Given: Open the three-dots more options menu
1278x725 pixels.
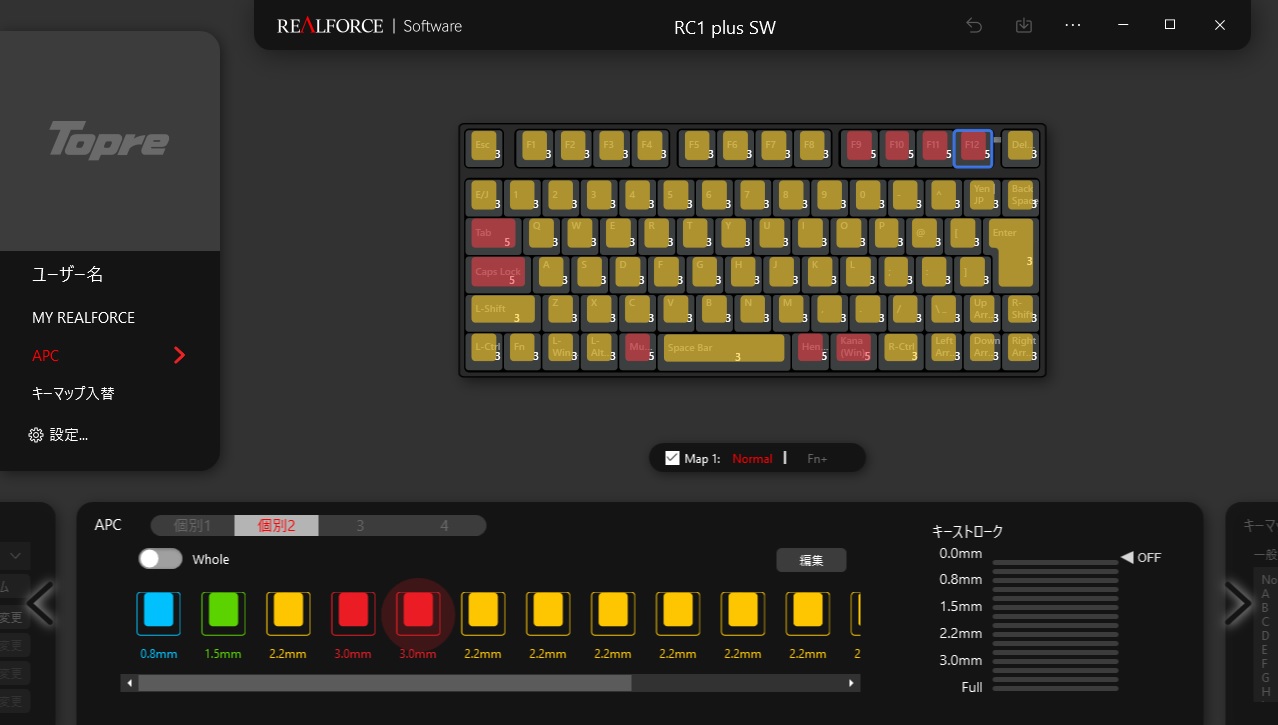Looking at the screenshot, I should click(1073, 26).
